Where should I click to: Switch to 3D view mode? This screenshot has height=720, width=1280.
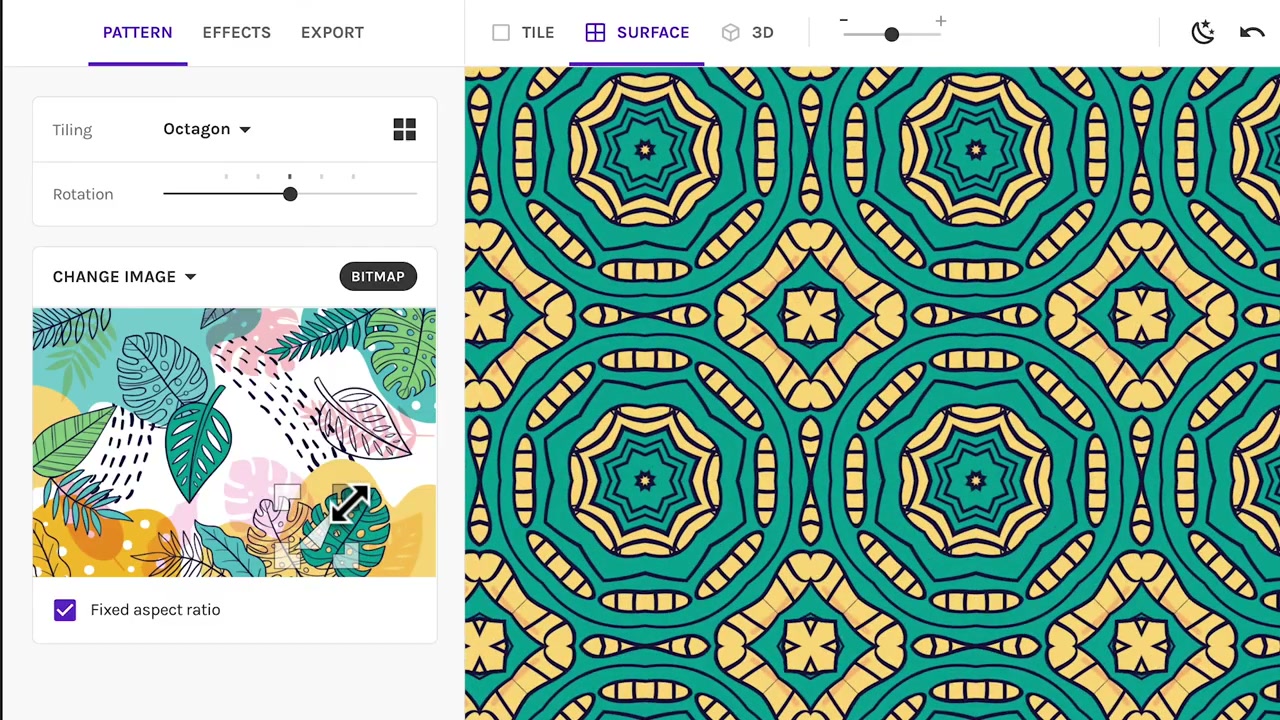tap(762, 33)
